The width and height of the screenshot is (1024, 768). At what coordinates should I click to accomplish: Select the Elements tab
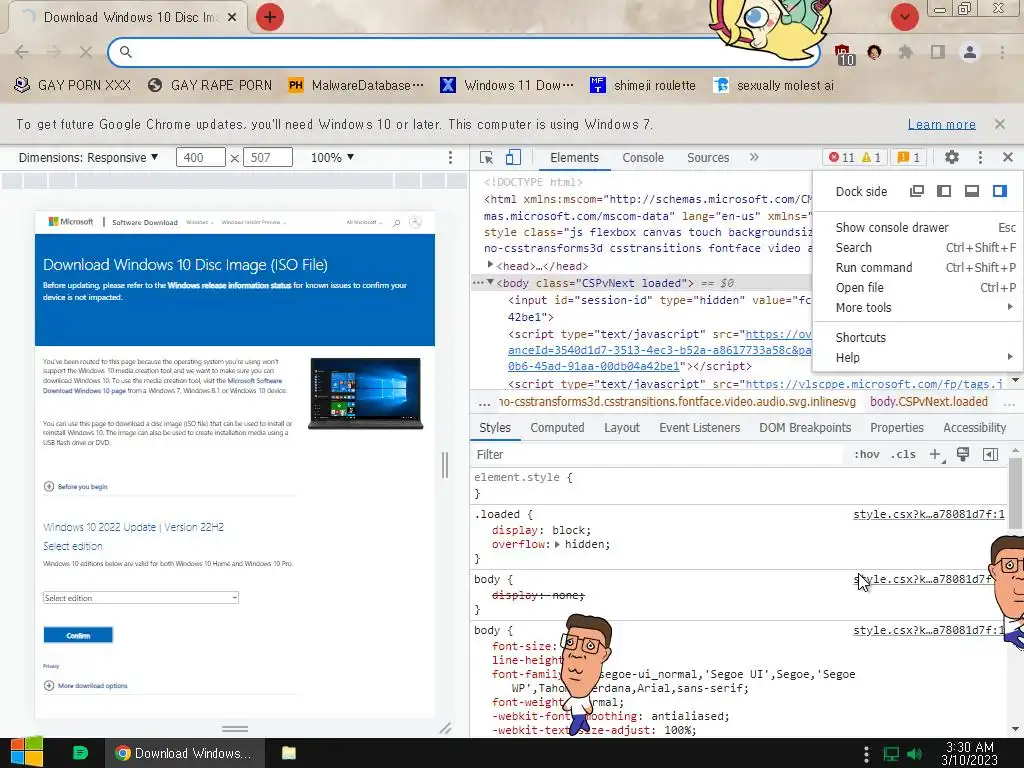[574, 157]
